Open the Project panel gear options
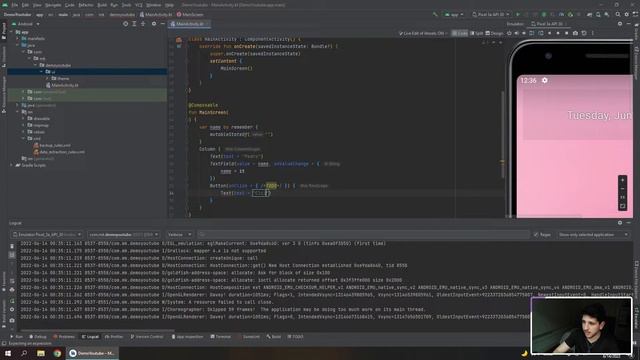The width and height of the screenshot is (640, 360). 154,24
